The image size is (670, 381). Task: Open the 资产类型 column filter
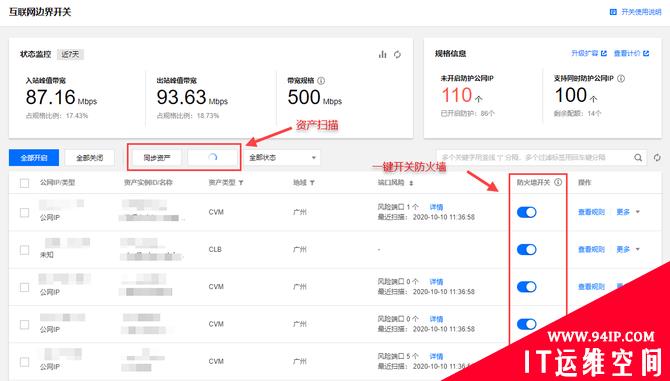241,183
